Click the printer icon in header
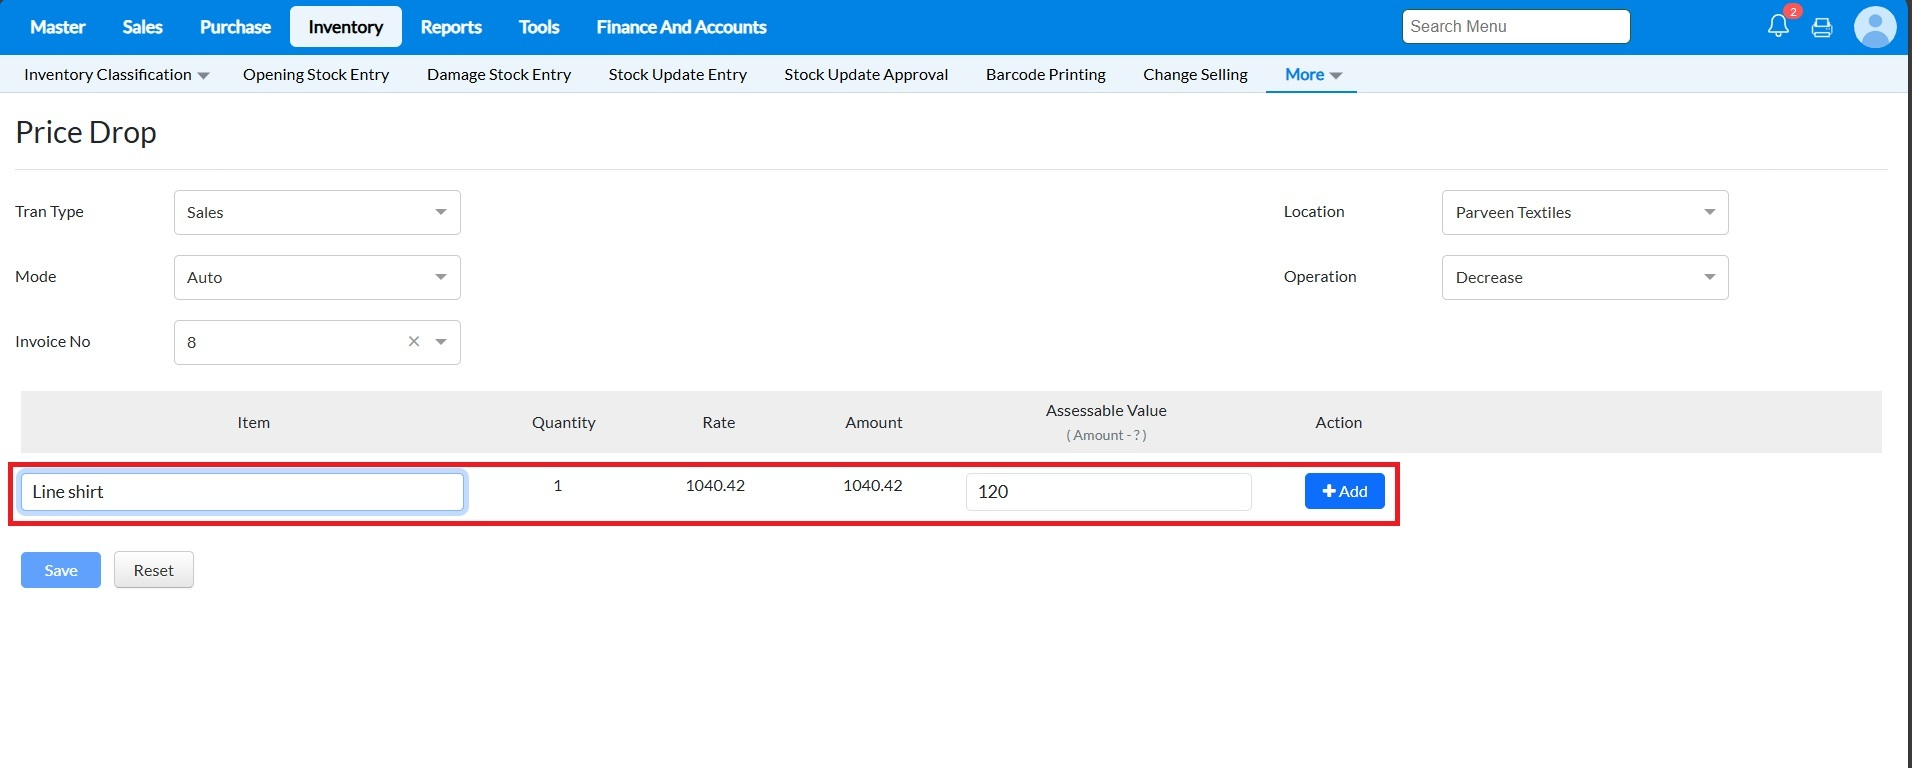Screen dimensions: 1912x768 (1822, 28)
